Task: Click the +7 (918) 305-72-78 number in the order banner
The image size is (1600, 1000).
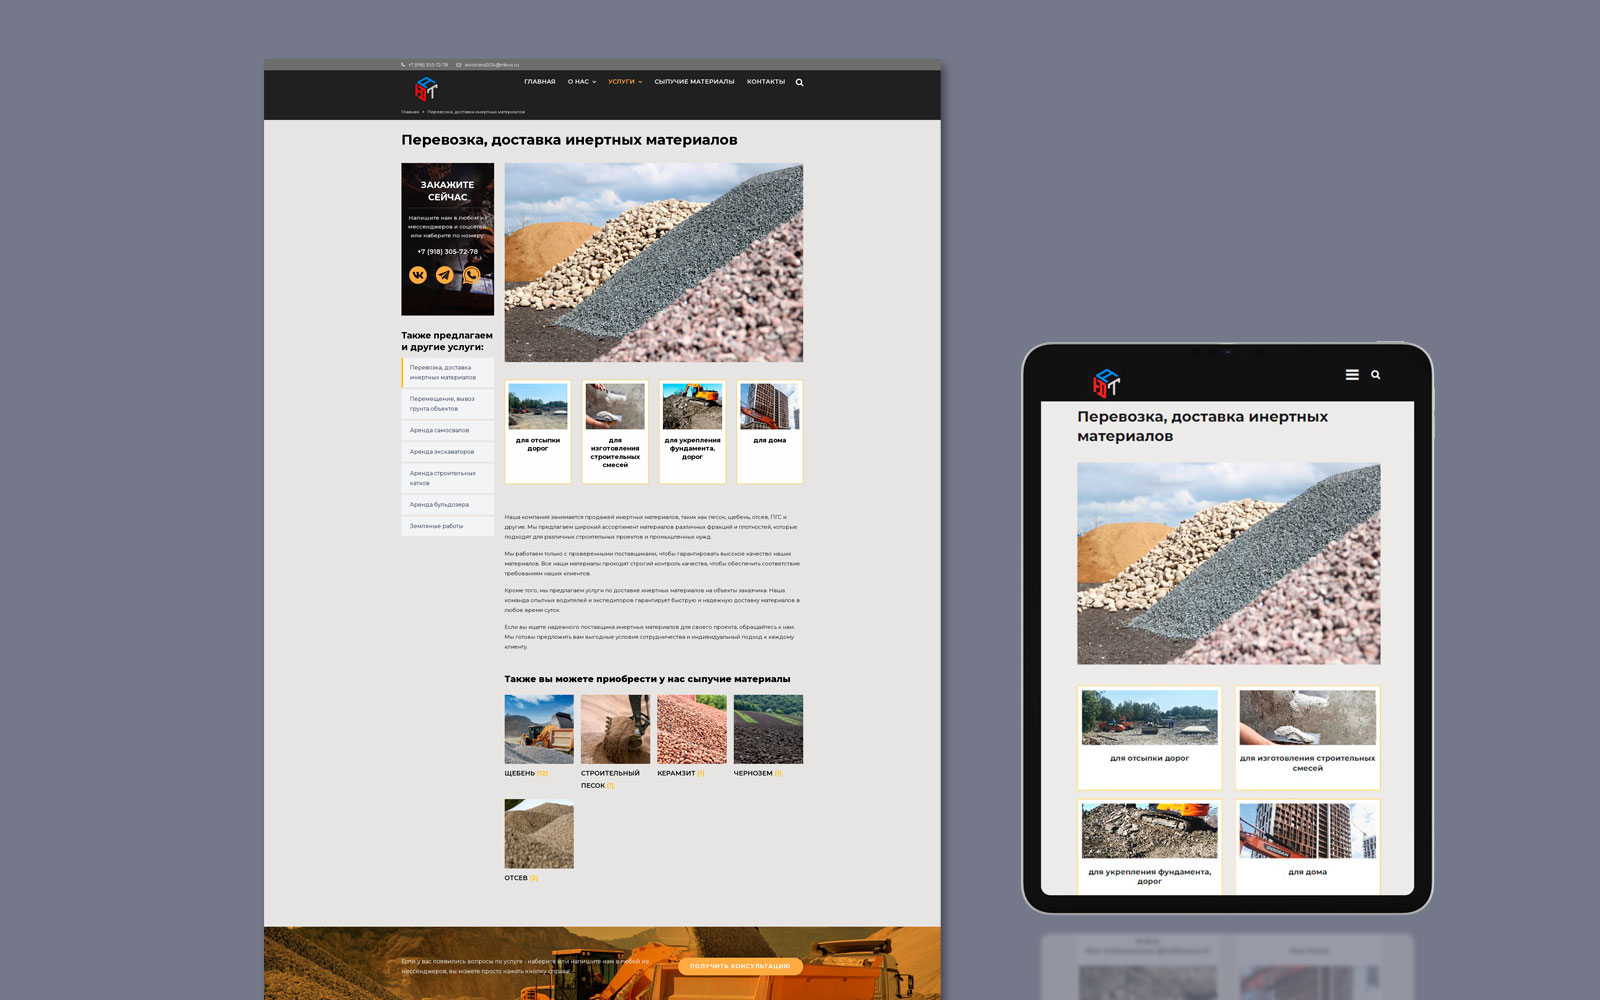Action: [x=448, y=252]
